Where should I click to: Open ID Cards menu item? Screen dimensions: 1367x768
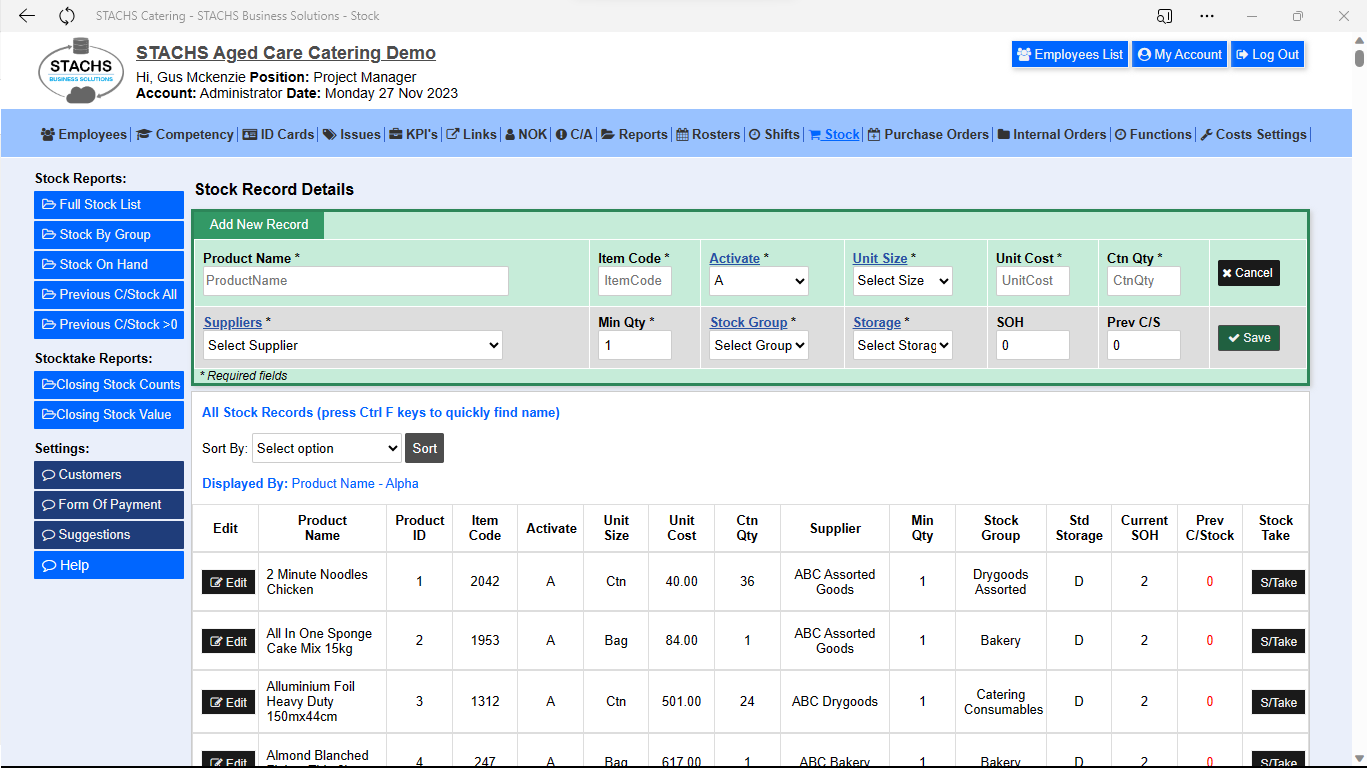pyautogui.click(x=278, y=134)
